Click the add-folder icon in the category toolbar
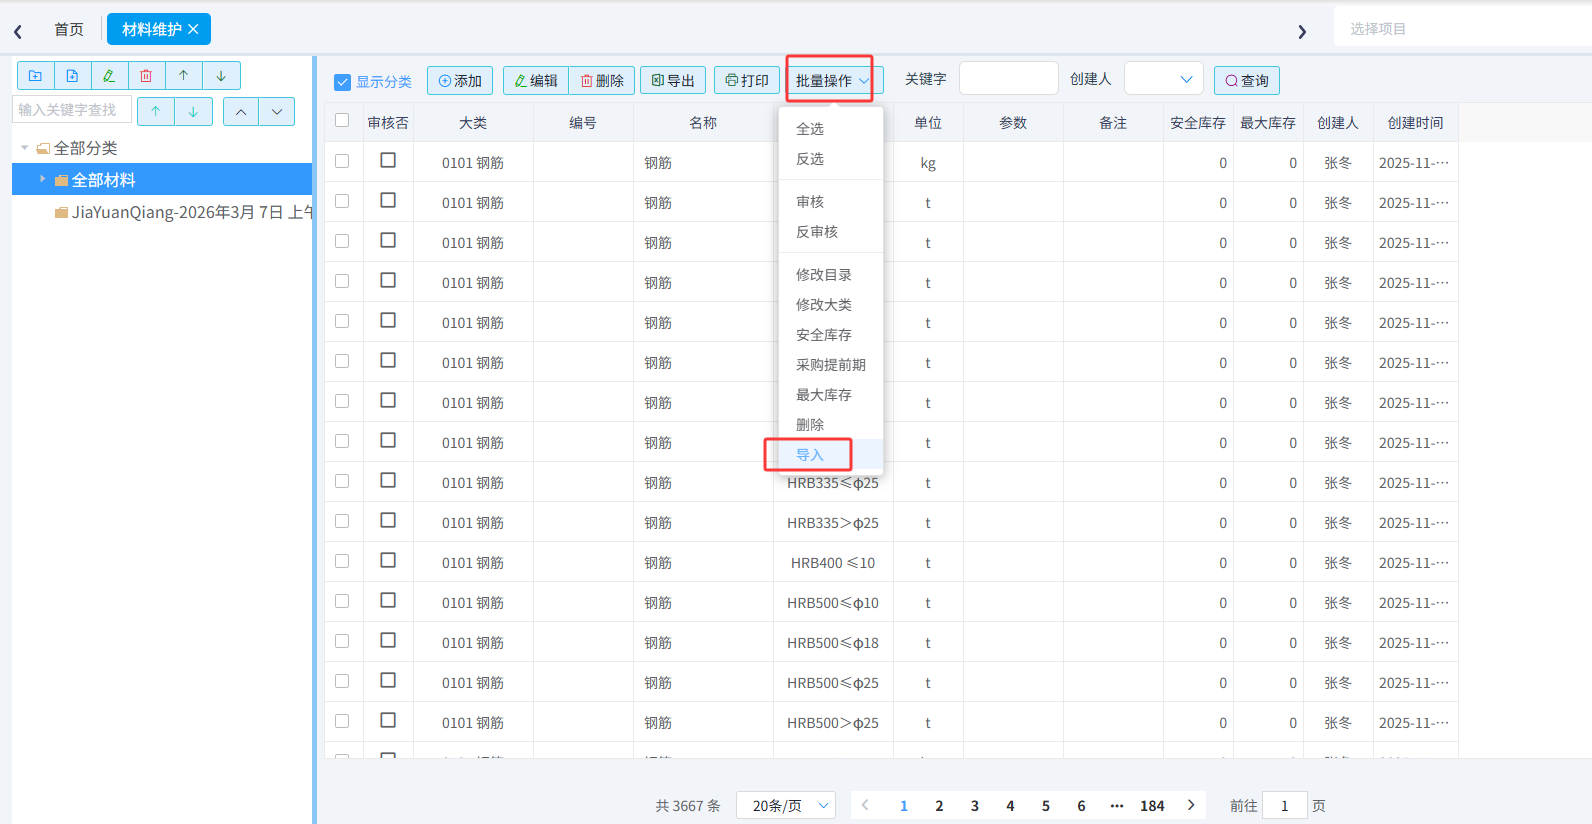The width and height of the screenshot is (1592, 824). (x=35, y=76)
